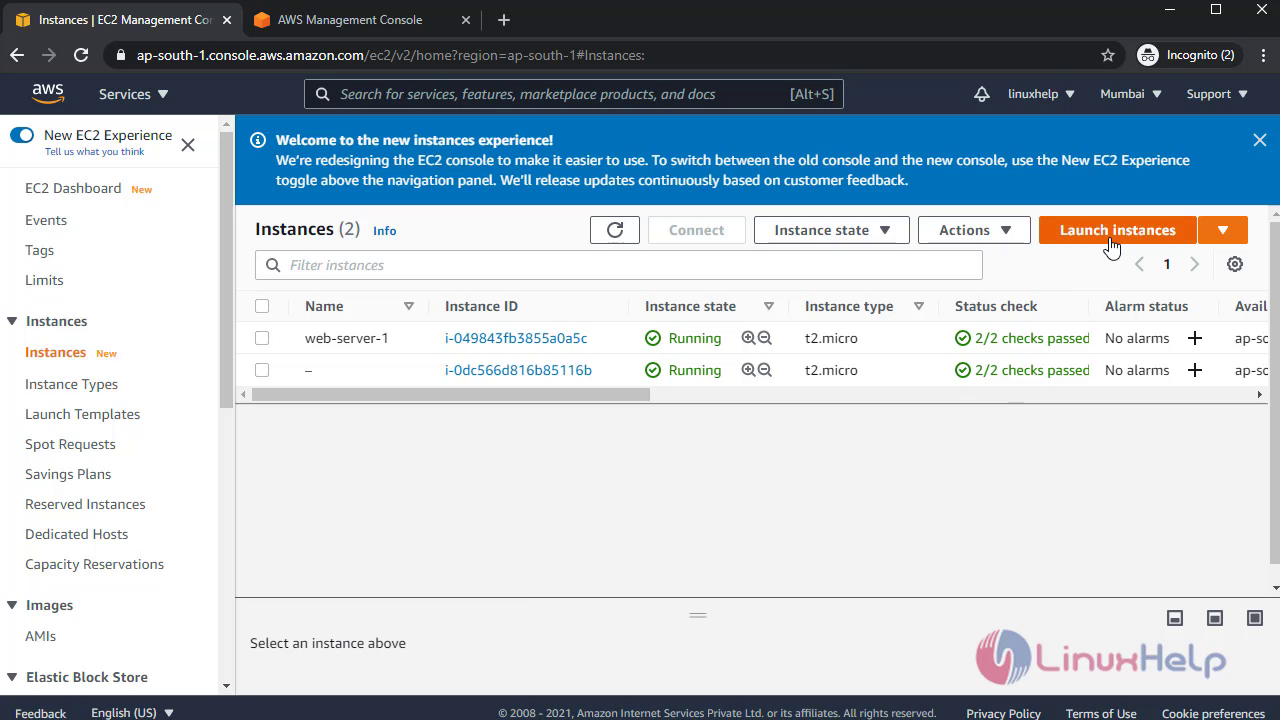
Task: Open the Support dropdown
Action: point(1217,94)
